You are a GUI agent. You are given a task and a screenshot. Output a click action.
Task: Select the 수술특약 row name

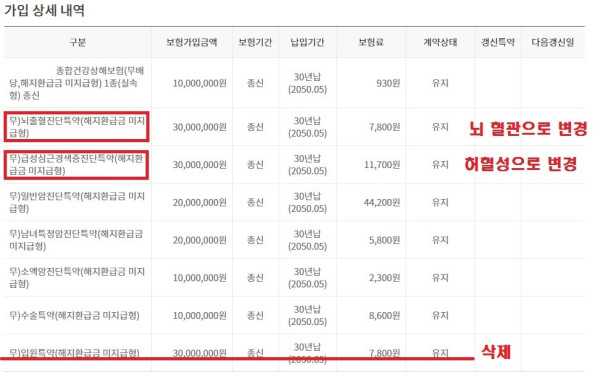click(x=74, y=315)
